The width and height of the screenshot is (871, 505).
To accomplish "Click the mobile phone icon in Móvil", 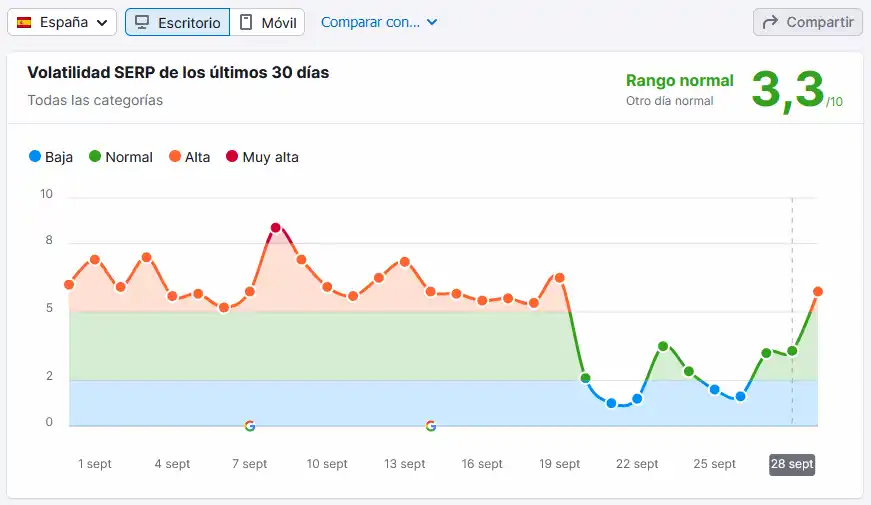I will pos(246,22).
